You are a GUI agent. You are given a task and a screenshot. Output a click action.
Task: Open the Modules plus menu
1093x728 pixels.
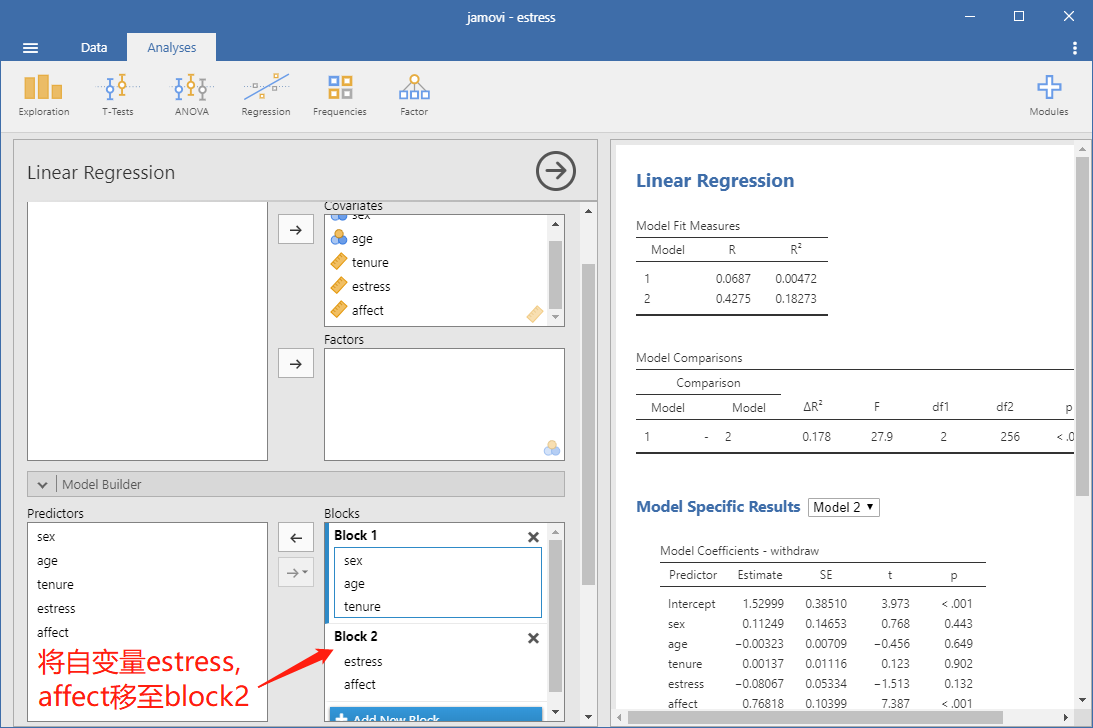(1048, 96)
